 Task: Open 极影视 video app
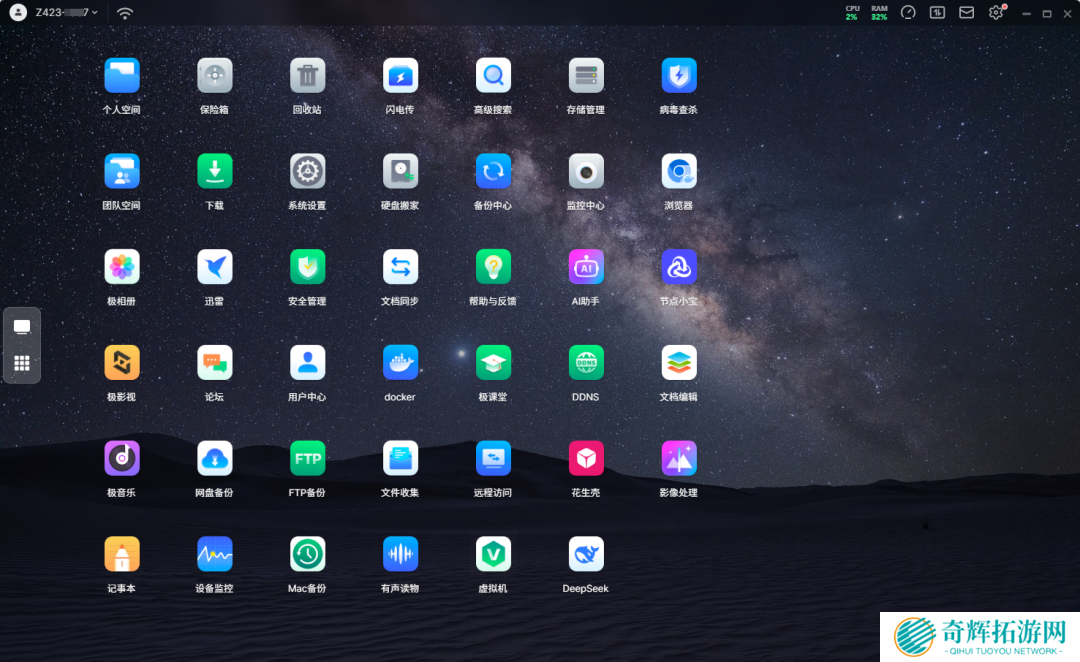[122, 363]
